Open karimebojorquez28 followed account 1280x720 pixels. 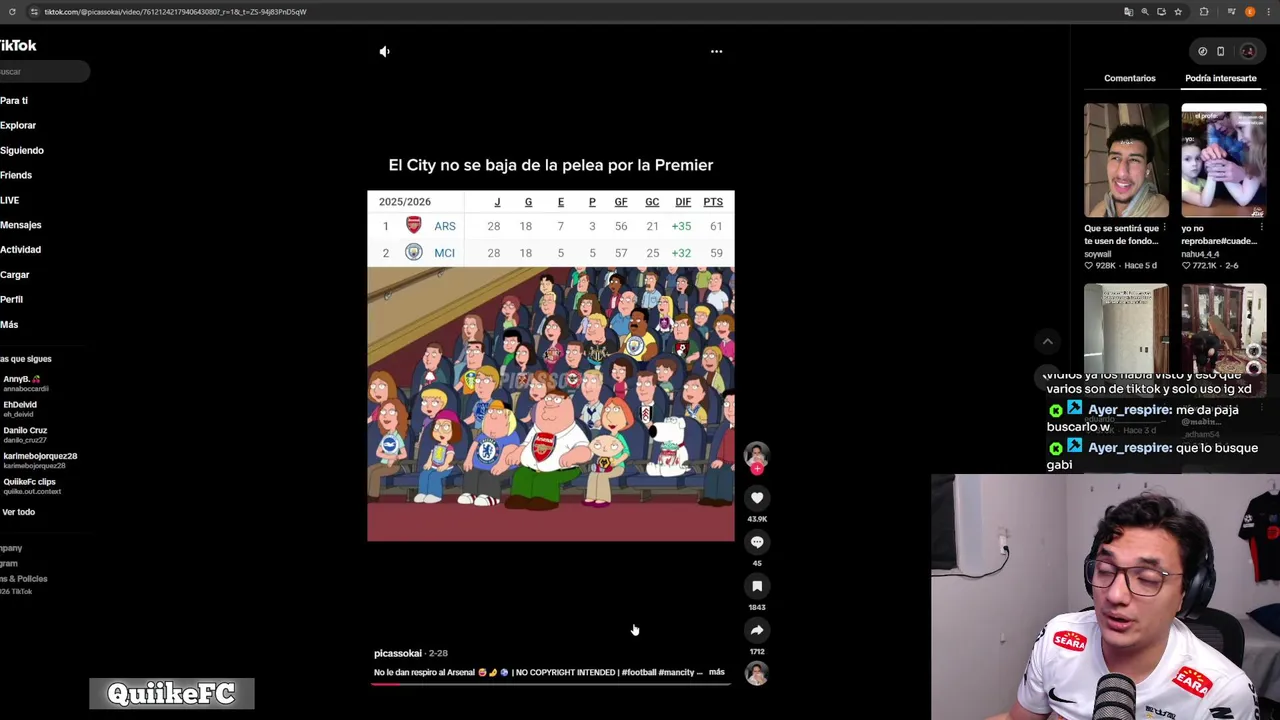coord(40,460)
